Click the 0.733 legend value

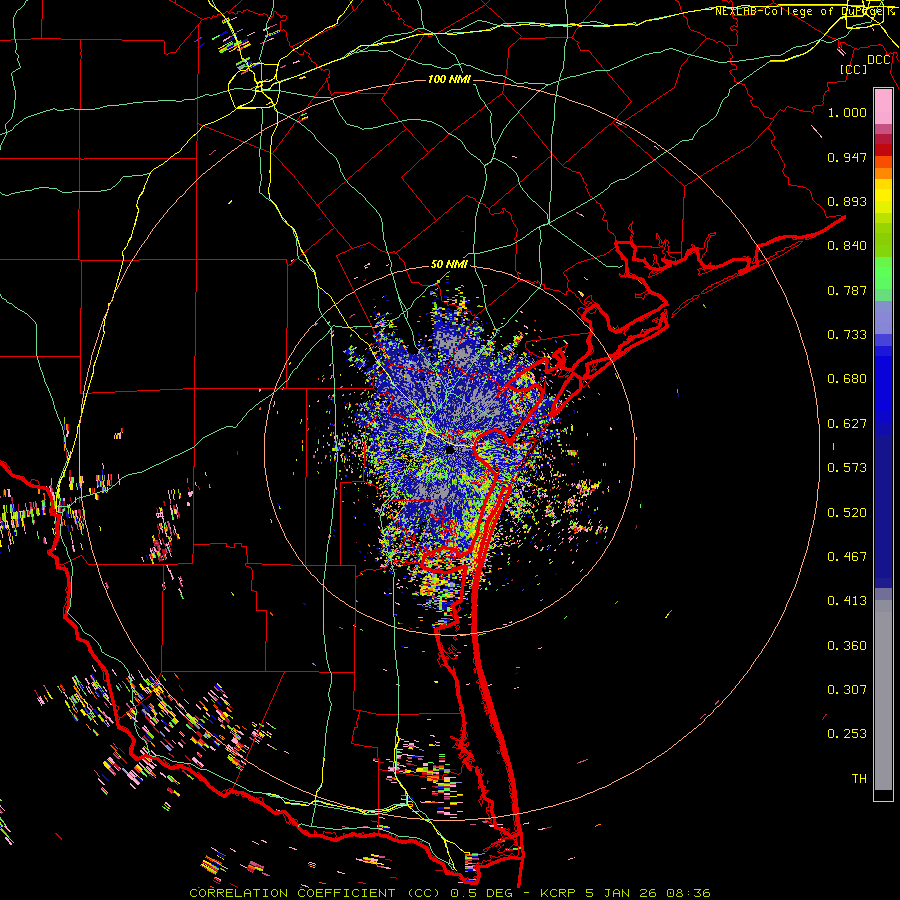pos(847,335)
